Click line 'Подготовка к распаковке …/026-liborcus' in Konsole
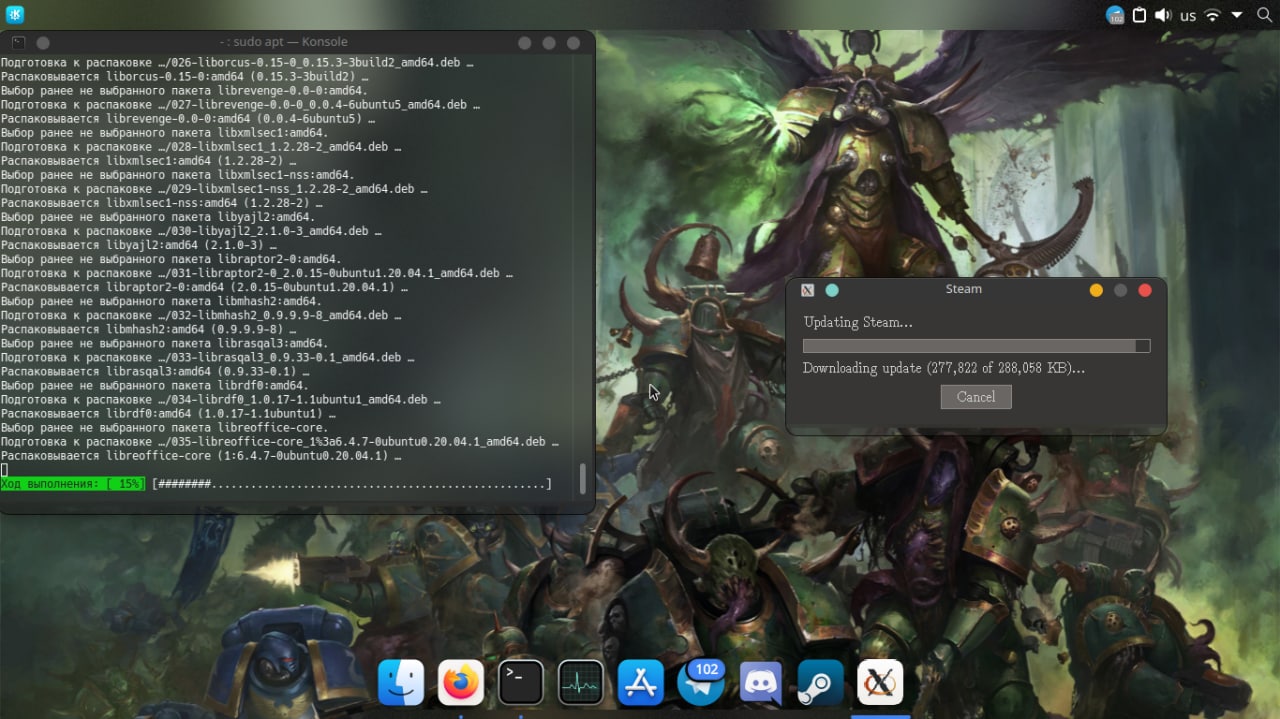 [x=237, y=63]
